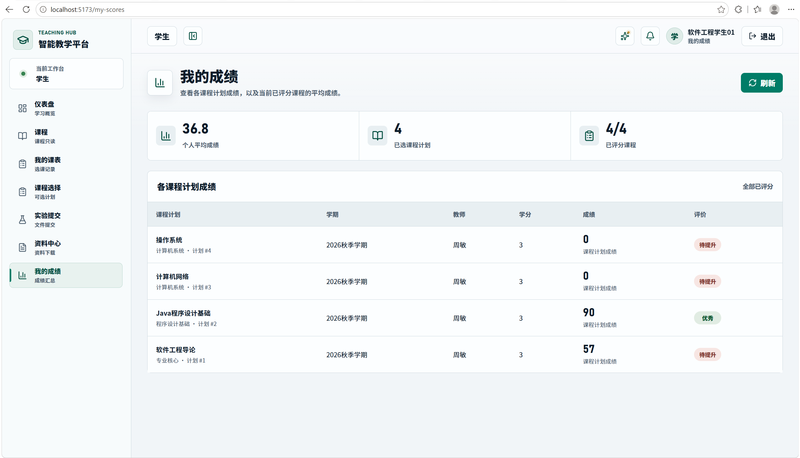Click the 资料中心 document icon in sidebar
This screenshot has height=458, width=800.
[x=22, y=247]
